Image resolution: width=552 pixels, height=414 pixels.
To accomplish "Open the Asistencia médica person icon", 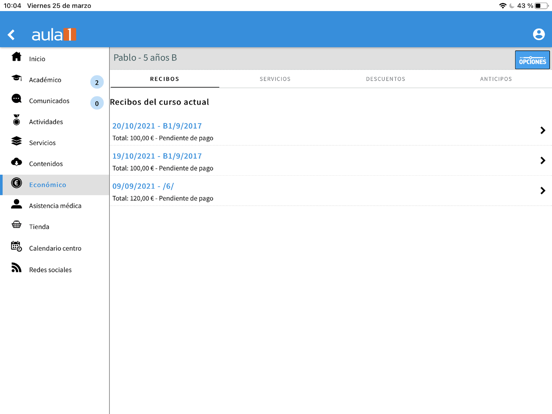I will coord(16,204).
